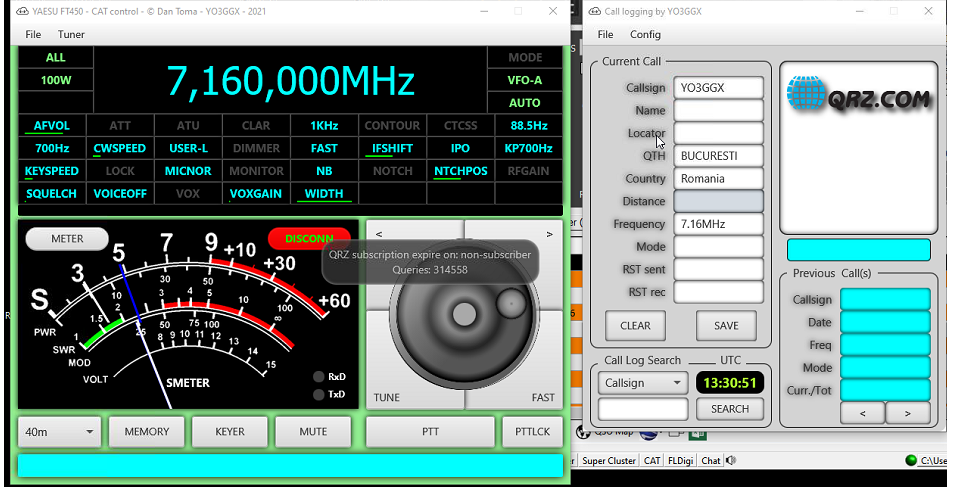
Task: Show the previous logged call with < button
Action: pyautogui.click(x=863, y=413)
